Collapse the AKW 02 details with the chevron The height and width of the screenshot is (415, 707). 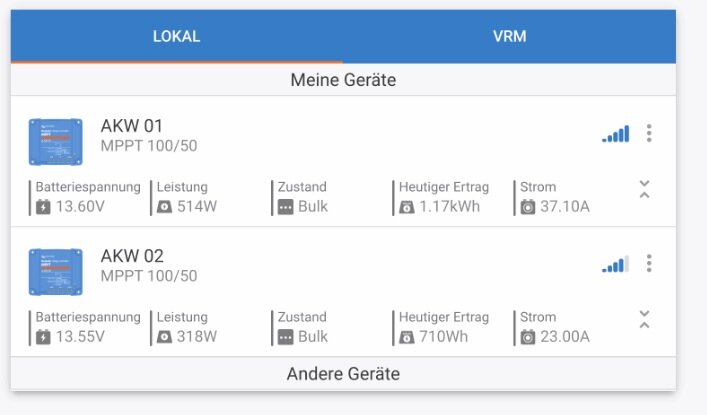coord(645,319)
